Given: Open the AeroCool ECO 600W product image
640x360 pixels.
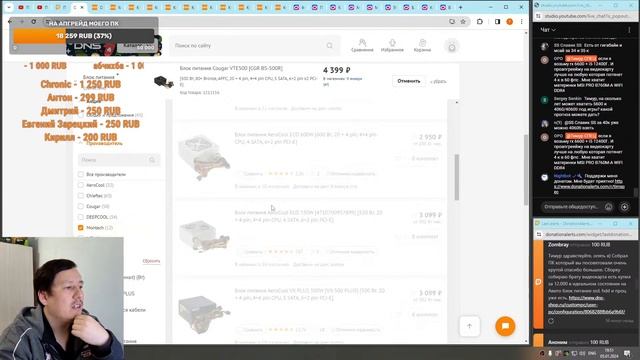Looking at the screenshot, I should coord(204,157).
